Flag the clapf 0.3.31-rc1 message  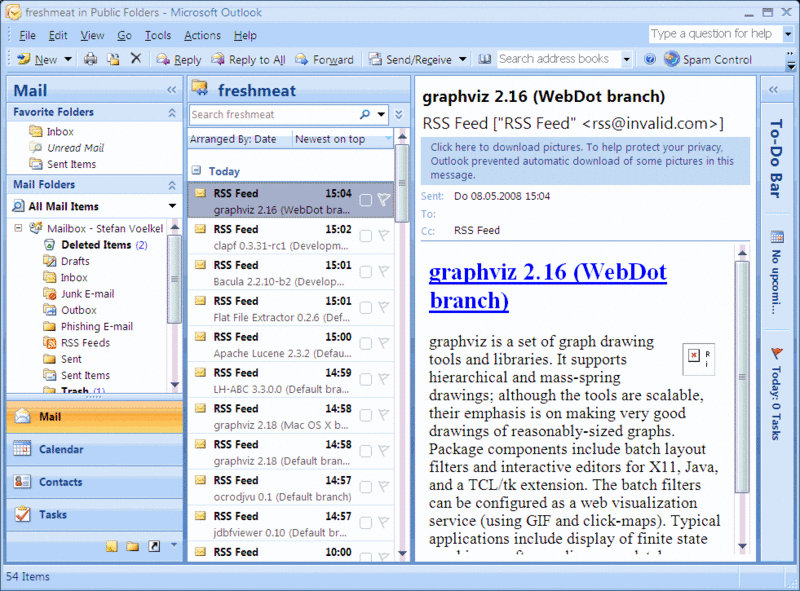pos(382,236)
